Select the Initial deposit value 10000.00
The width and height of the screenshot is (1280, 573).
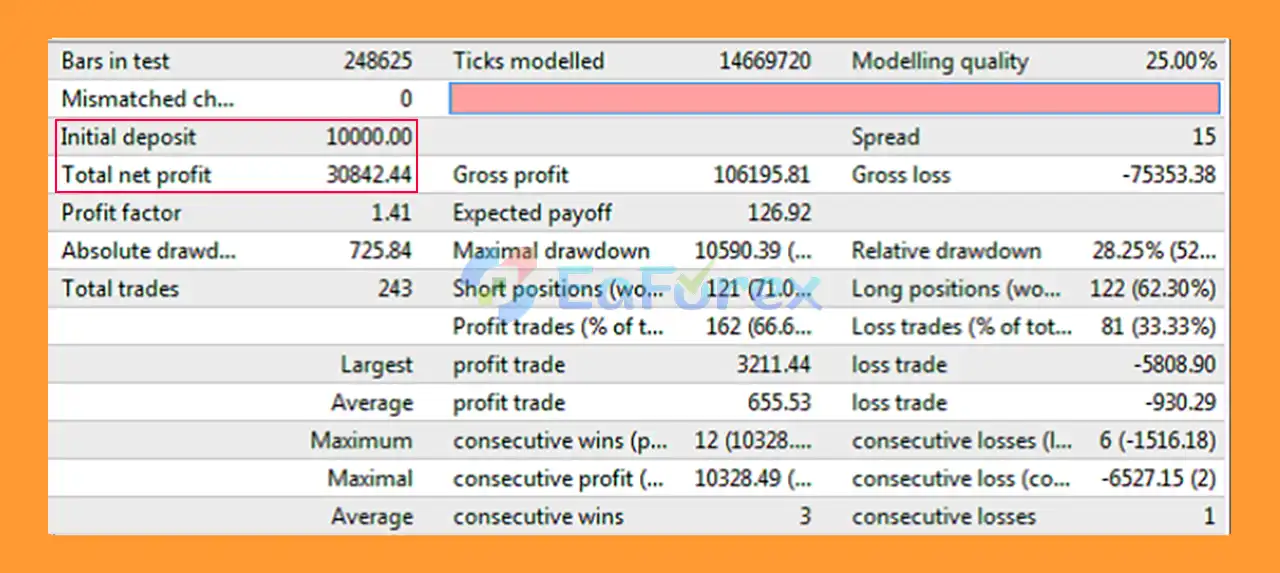(368, 137)
